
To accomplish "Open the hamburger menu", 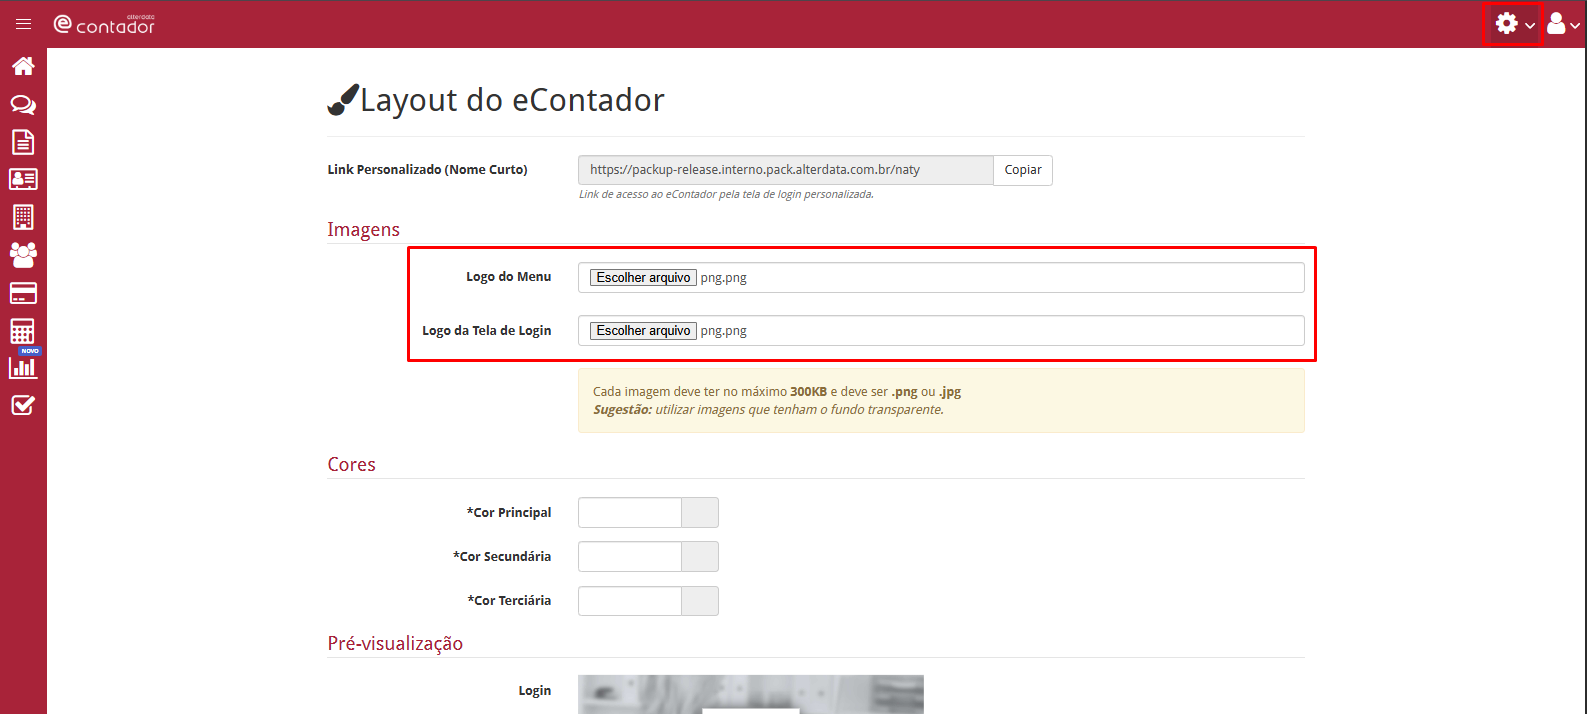I will (23, 24).
